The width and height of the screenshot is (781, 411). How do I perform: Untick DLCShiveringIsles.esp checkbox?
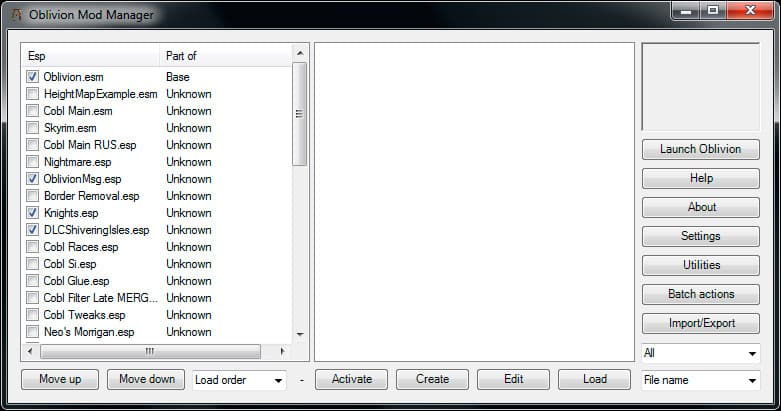tap(32, 230)
